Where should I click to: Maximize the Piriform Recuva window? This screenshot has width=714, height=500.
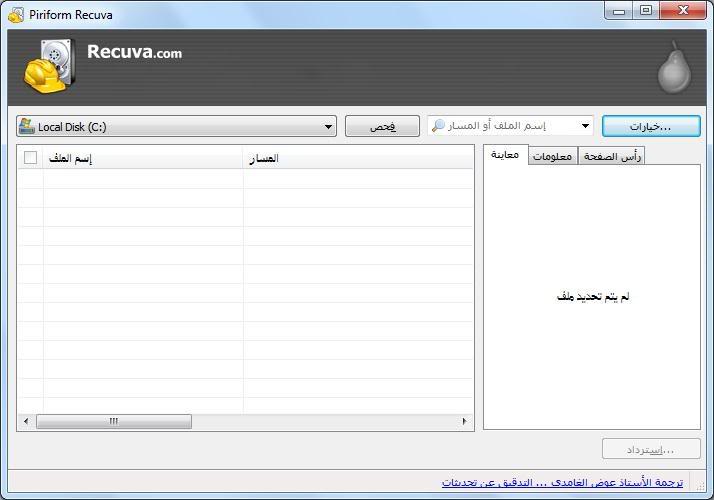pos(646,11)
